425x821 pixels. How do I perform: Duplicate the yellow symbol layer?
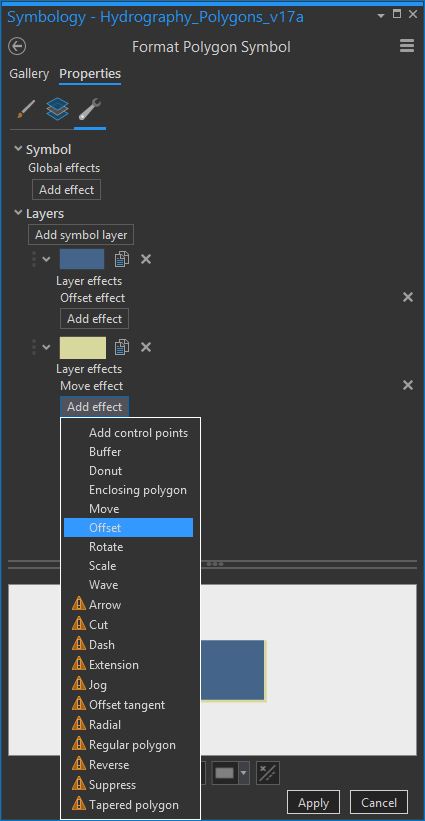coord(121,347)
